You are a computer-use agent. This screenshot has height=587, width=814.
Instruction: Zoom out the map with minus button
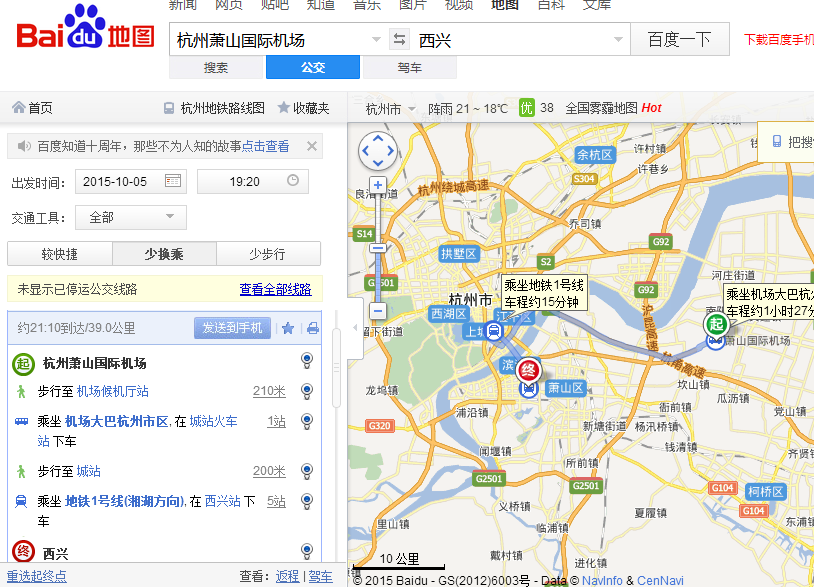[378, 311]
